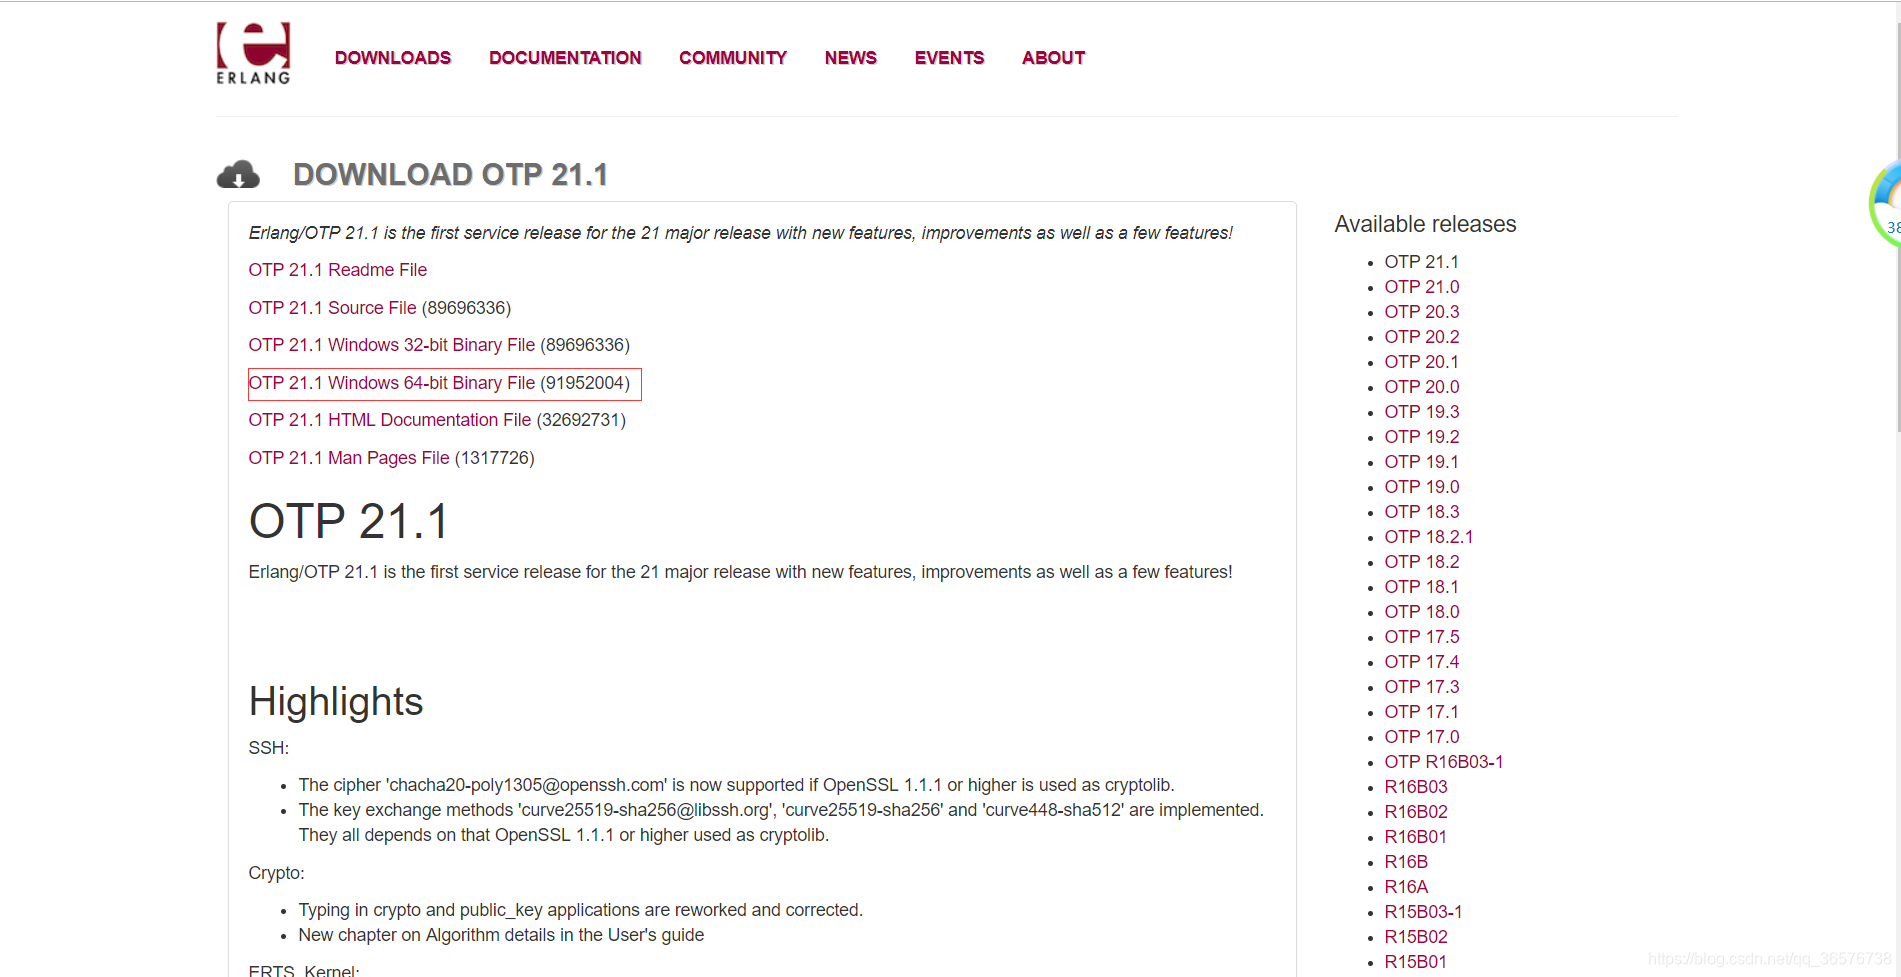Open the DOWNLOADS menu

[x=393, y=58]
